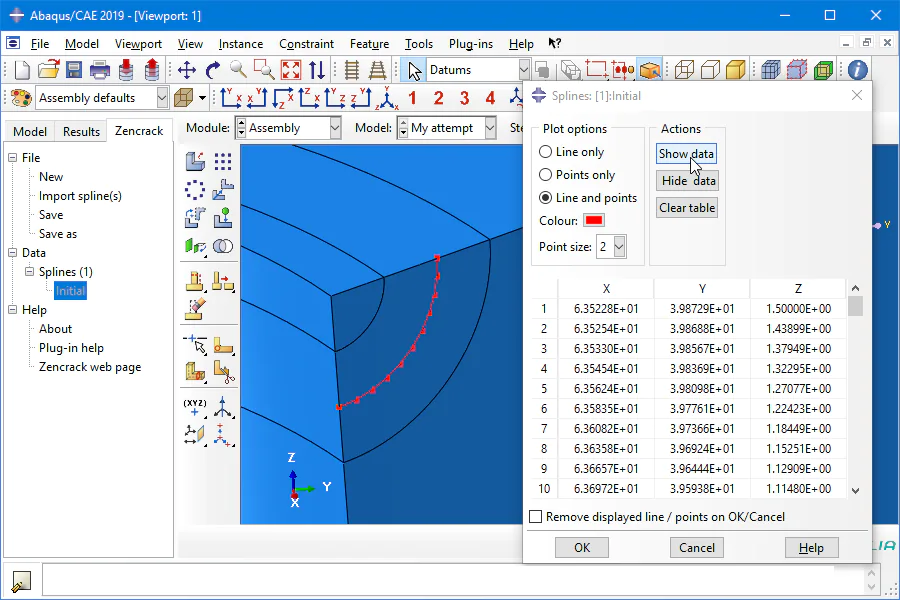Select the Magnify view tool
The width and height of the screenshot is (900, 600).
pos(238,70)
